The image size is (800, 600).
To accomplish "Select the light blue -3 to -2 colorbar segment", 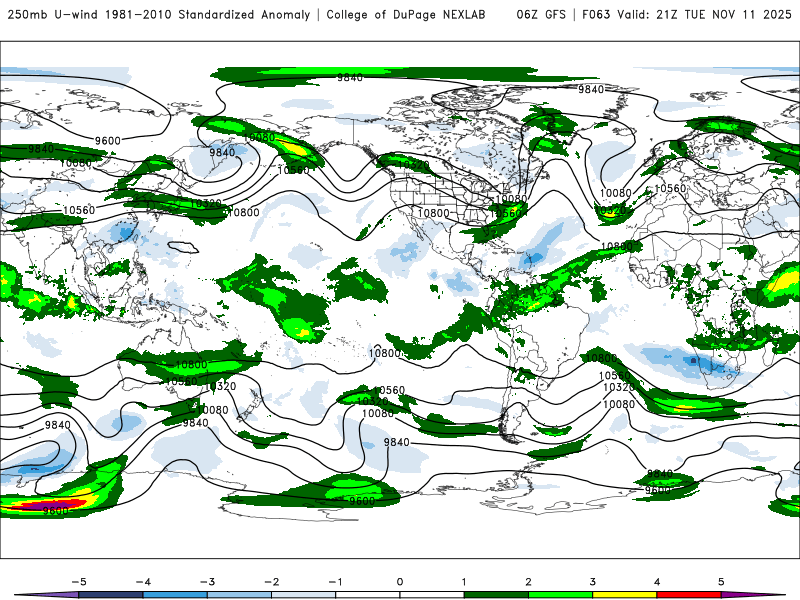I will coord(239,595).
